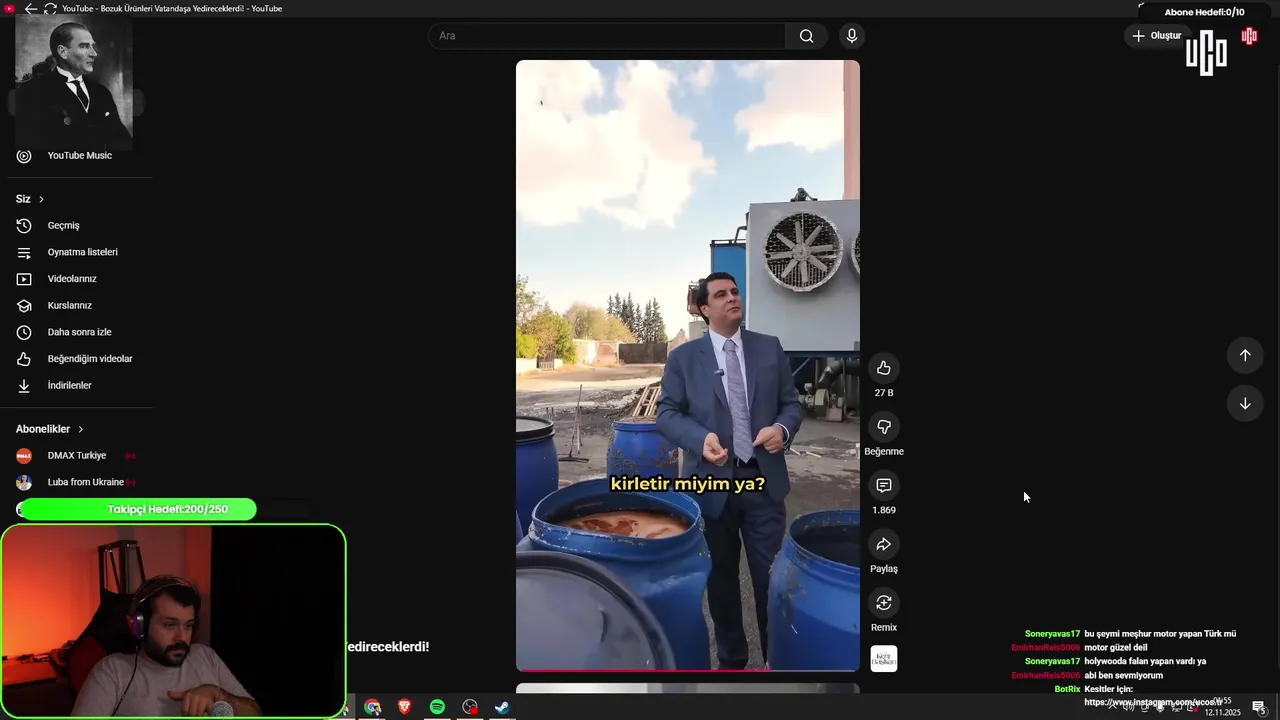This screenshot has width=1280, height=720.
Task: Open Steam from the taskbar
Action: pos(502,707)
